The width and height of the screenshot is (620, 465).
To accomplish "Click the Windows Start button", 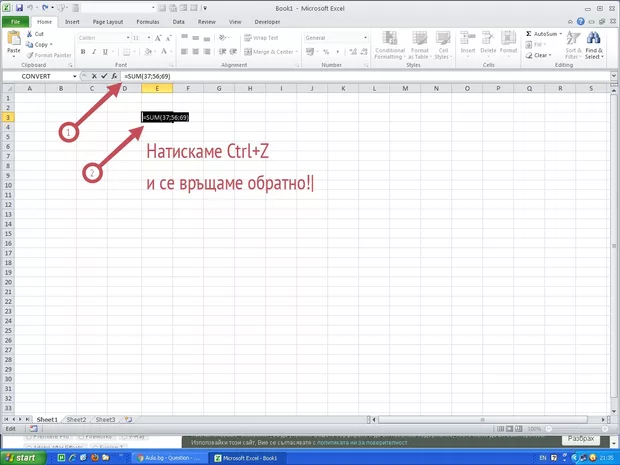I will coord(23,457).
